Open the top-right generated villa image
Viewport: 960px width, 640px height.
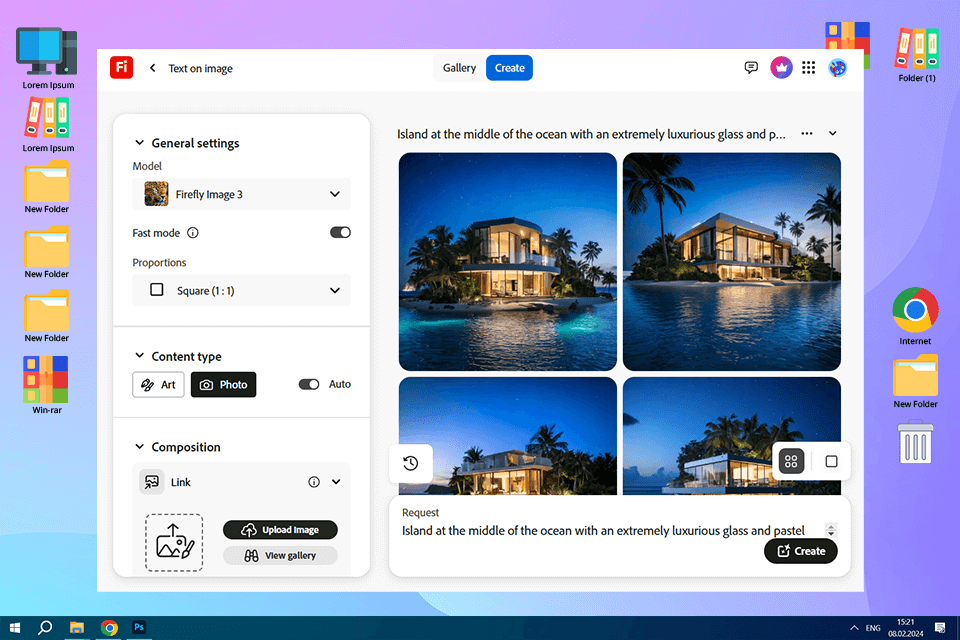pos(732,262)
